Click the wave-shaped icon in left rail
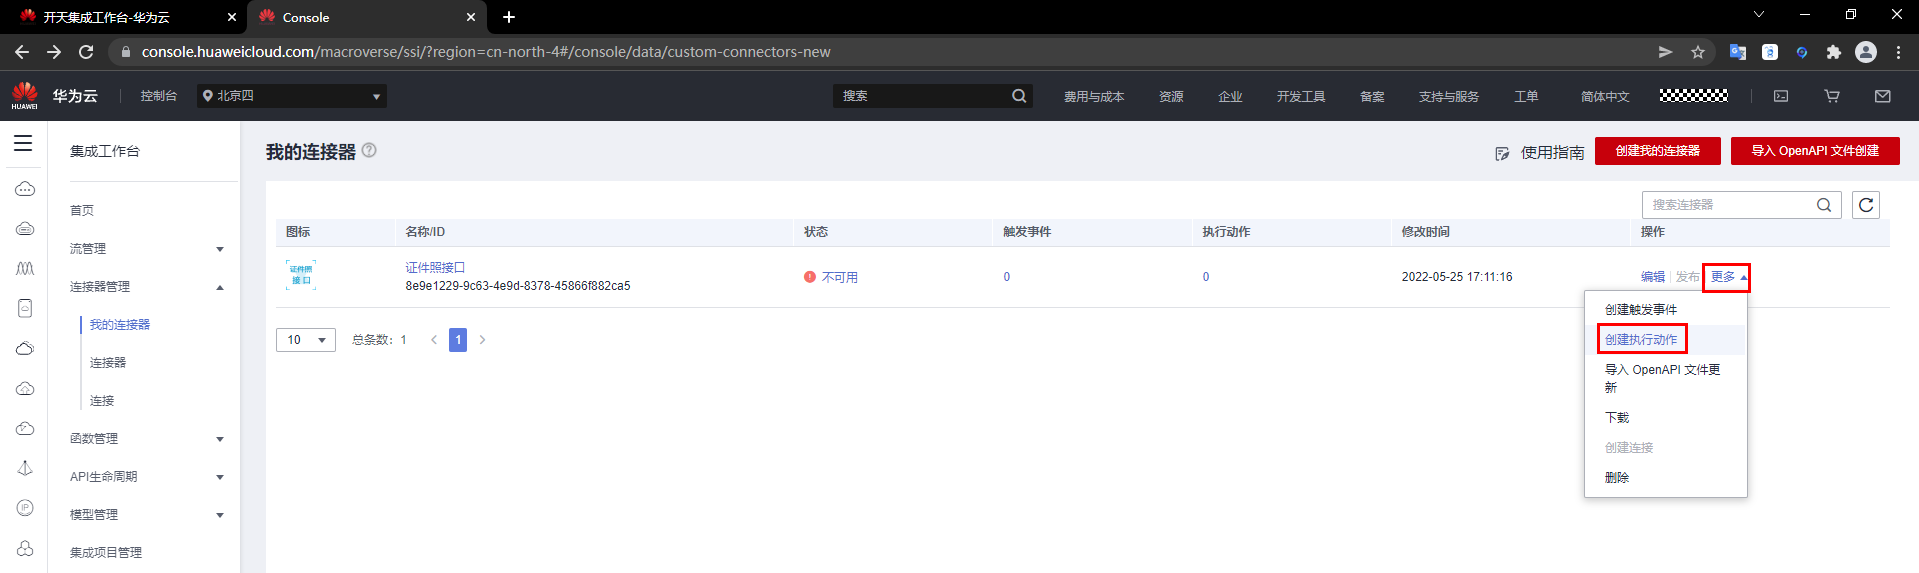 [25, 268]
